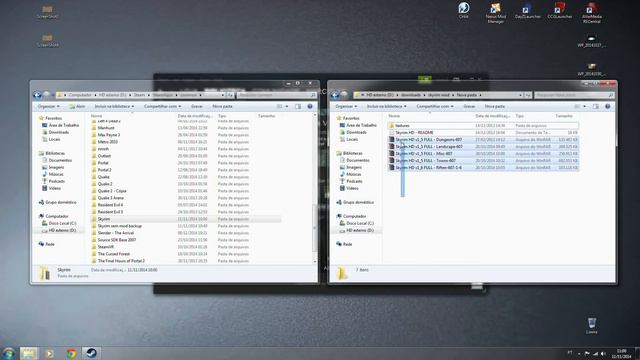
Task: Click change view icon in right Explorer window
Action: coord(577,107)
